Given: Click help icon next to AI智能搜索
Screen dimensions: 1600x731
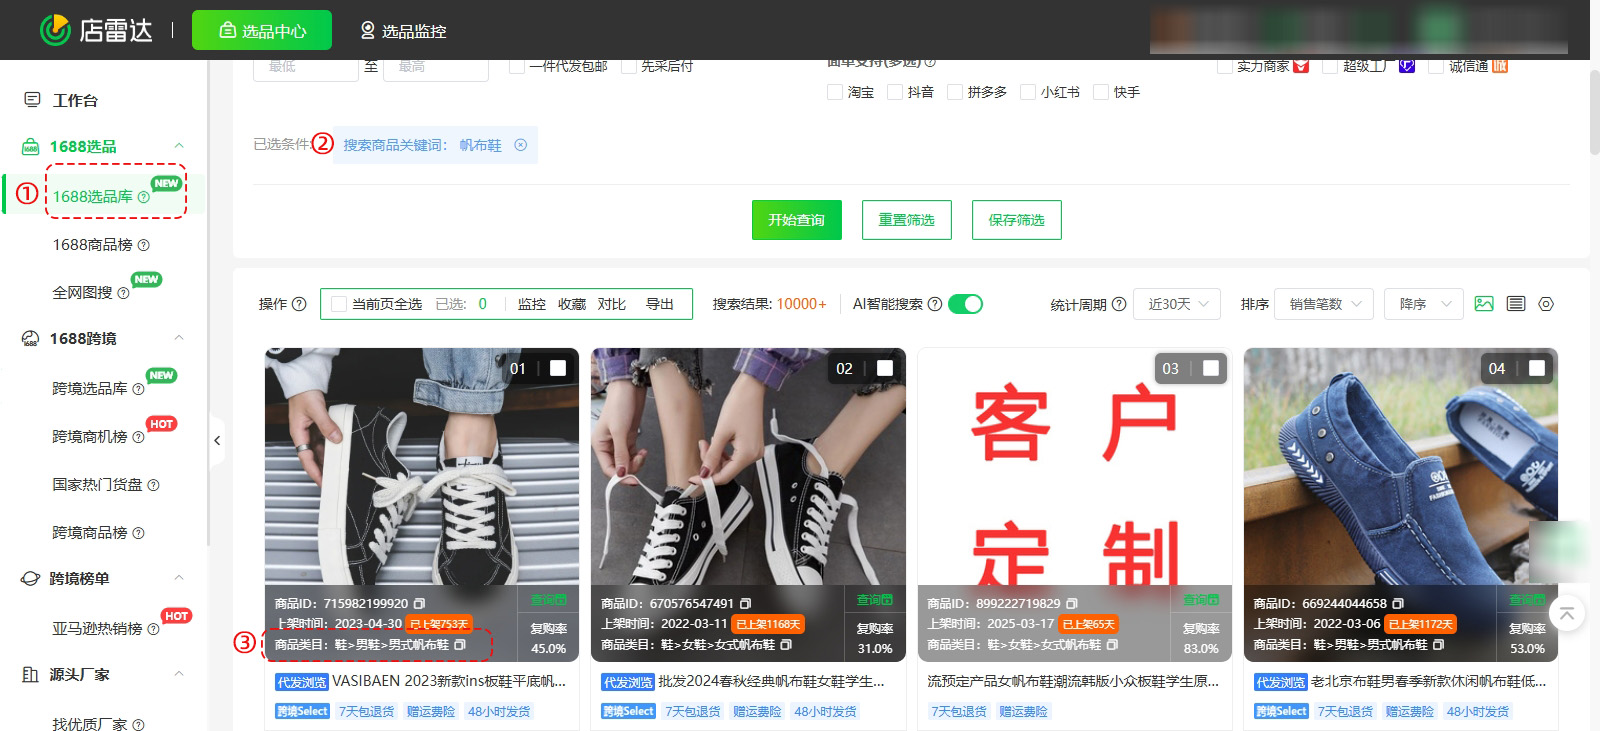Looking at the screenshot, I should pyautogui.click(x=935, y=304).
